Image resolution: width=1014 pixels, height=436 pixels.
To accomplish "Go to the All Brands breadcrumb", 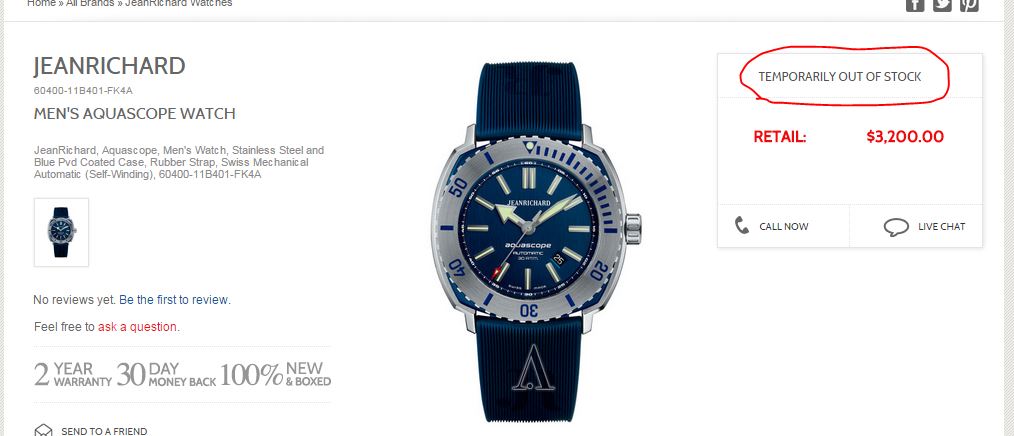I will pyautogui.click(x=90, y=3).
